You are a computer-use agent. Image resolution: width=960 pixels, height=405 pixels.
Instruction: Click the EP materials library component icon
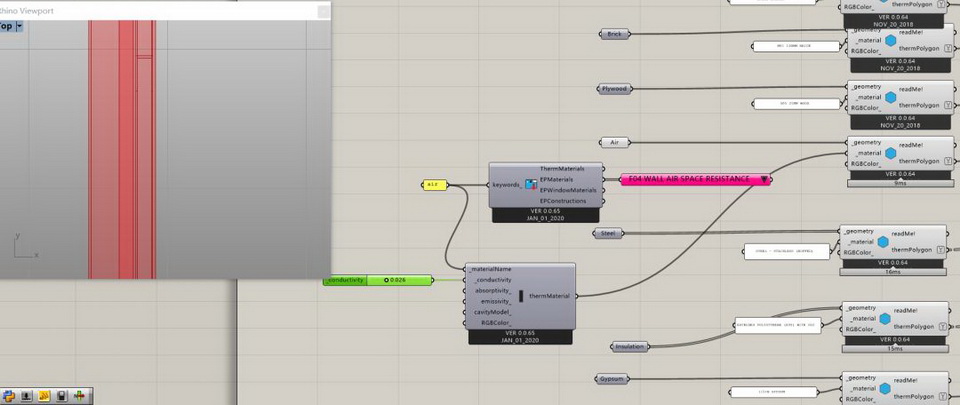[531, 185]
